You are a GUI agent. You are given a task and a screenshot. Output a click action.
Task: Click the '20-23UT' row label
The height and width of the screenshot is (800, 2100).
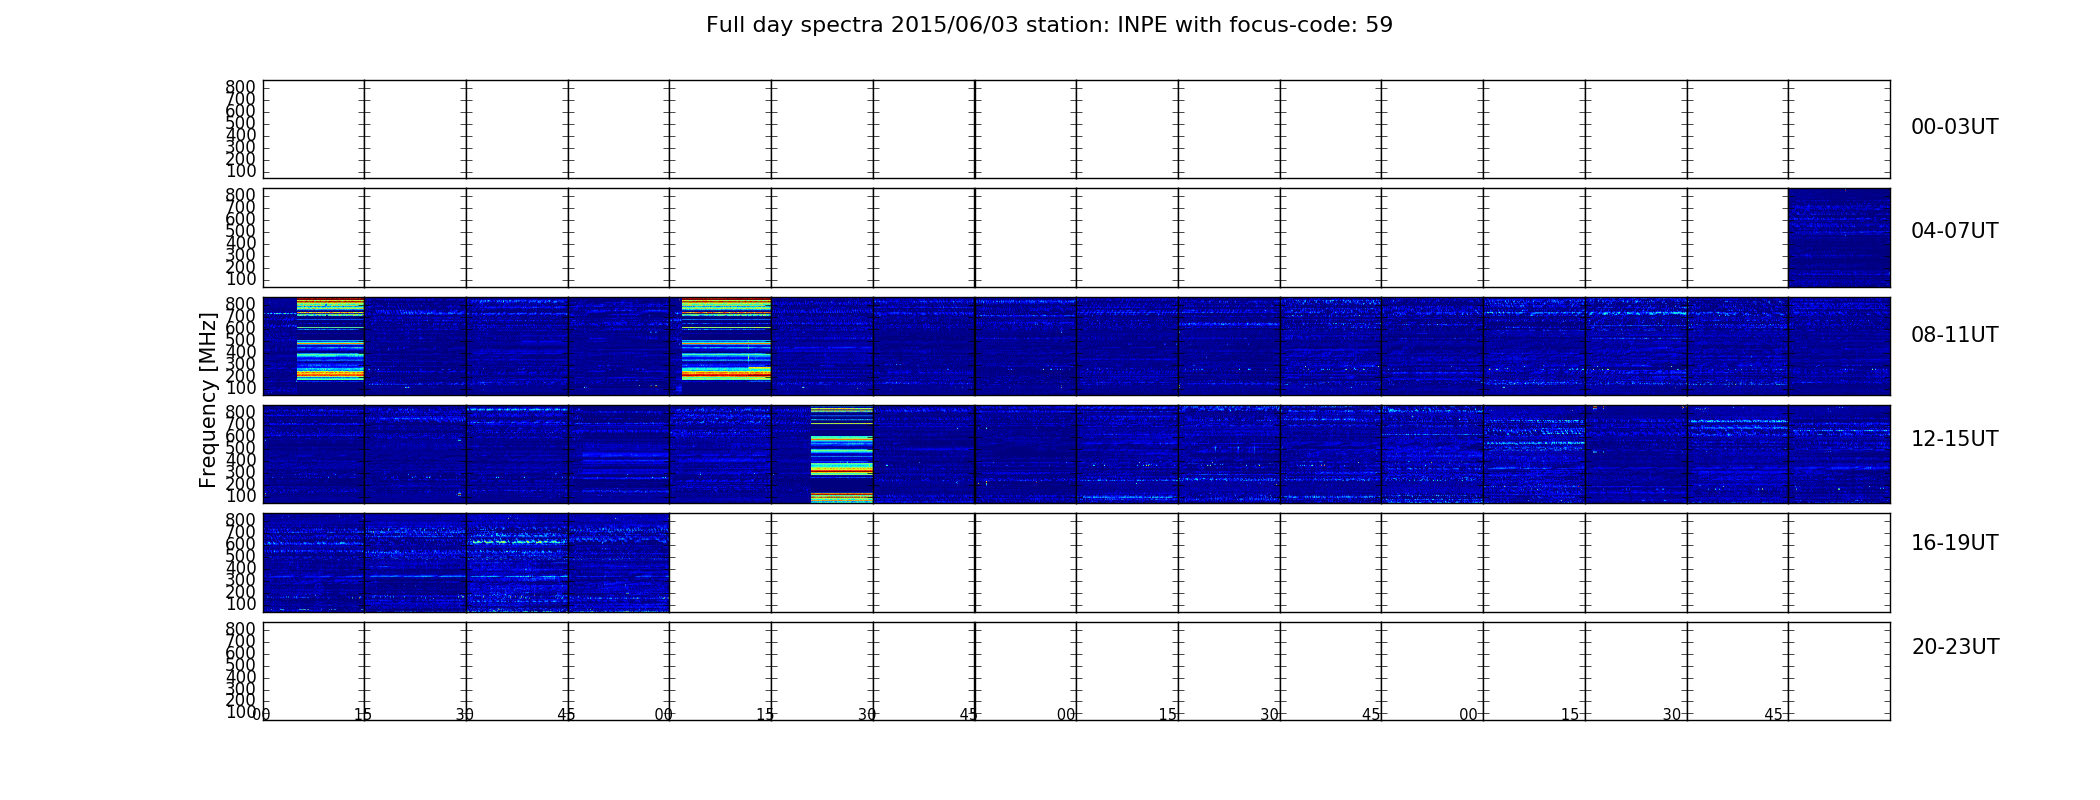(x=1955, y=647)
